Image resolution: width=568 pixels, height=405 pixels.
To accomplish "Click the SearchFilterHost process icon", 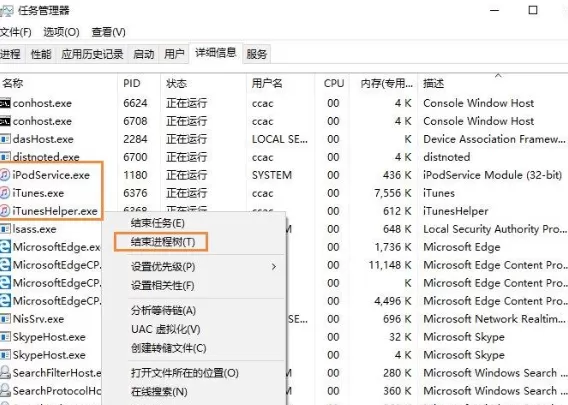I will click(x=5, y=373).
